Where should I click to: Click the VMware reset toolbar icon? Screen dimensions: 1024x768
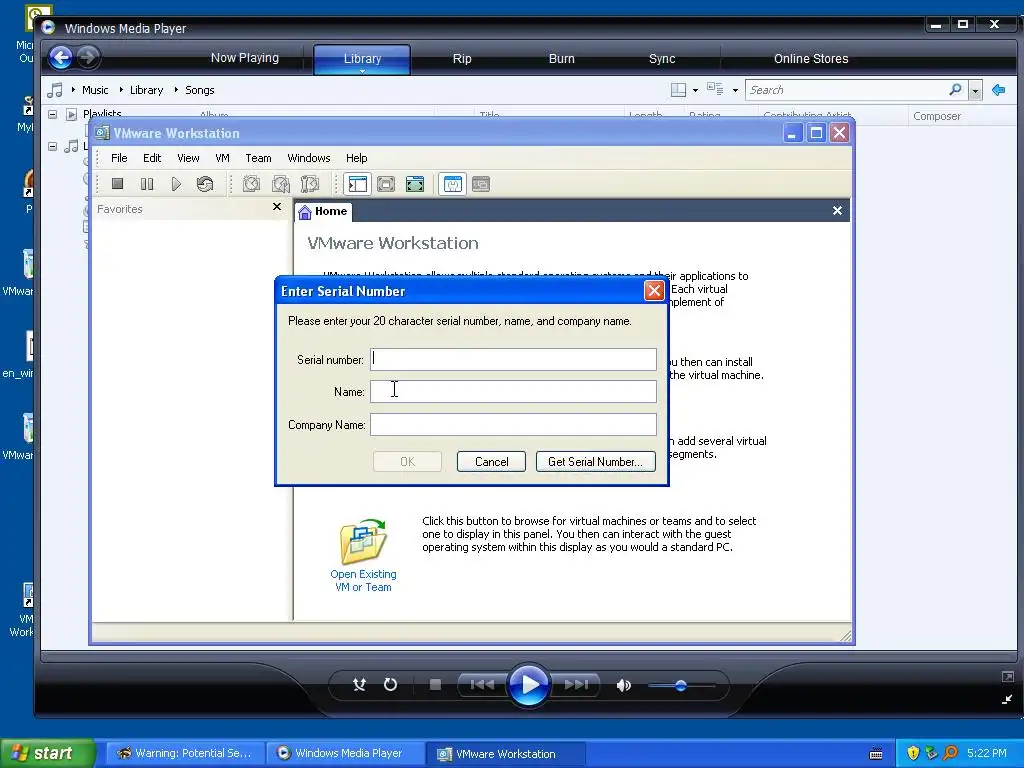(x=205, y=184)
